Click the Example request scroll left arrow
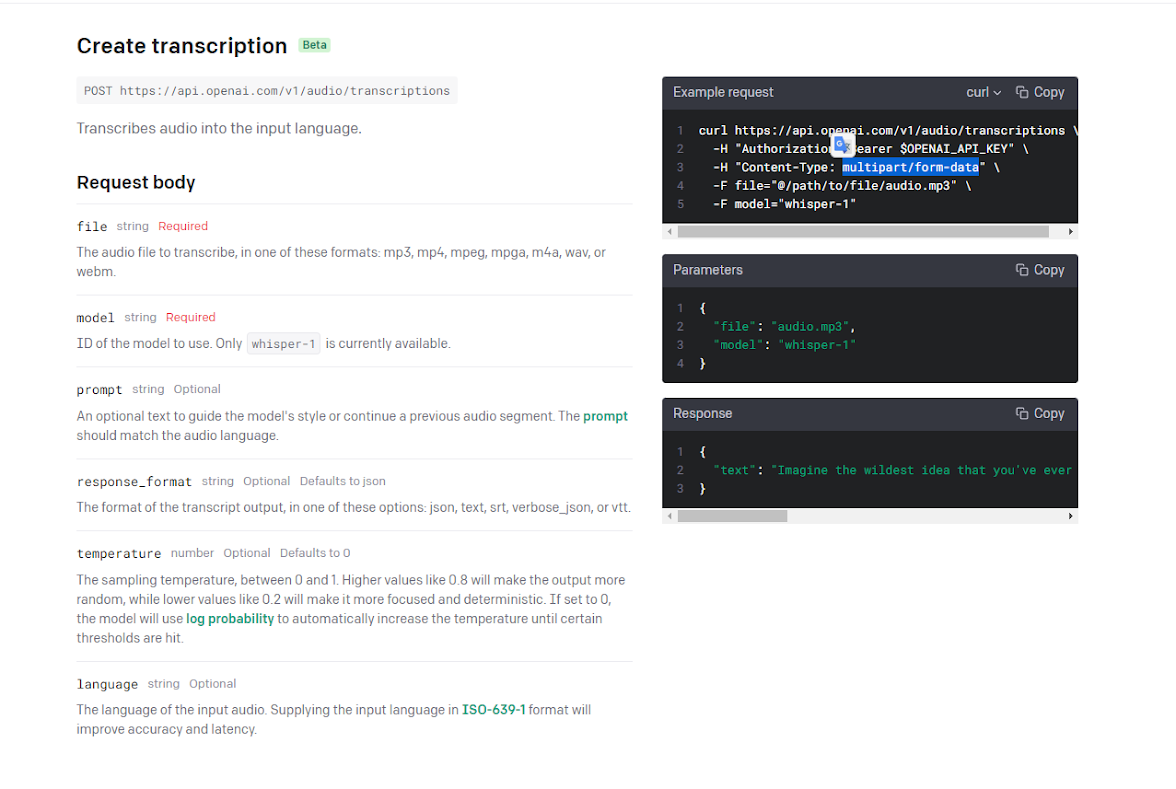This screenshot has height=789, width=1176. 670,232
